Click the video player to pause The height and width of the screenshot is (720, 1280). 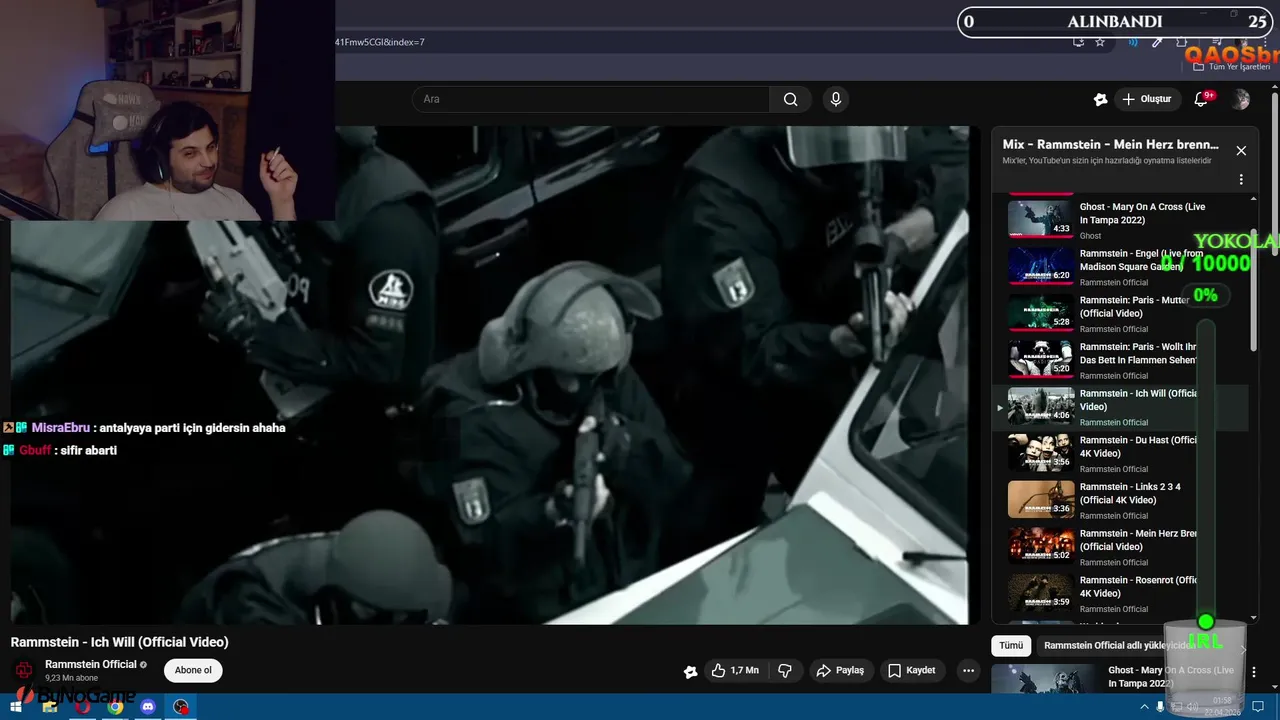click(489, 375)
